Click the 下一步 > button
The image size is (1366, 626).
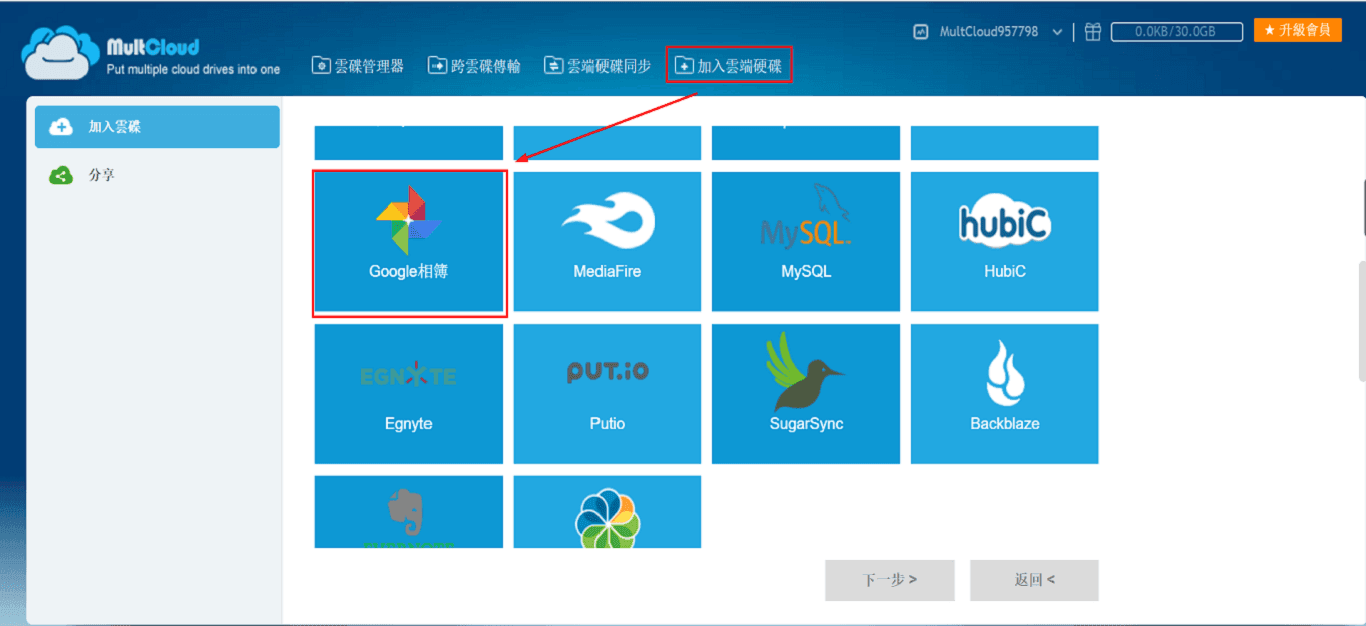[x=890, y=580]
